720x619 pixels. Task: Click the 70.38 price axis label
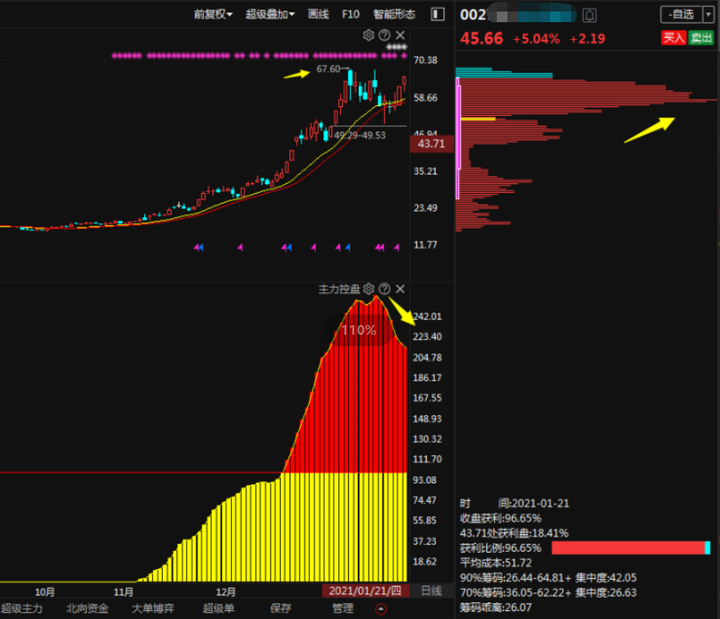[x=426, y=60]
